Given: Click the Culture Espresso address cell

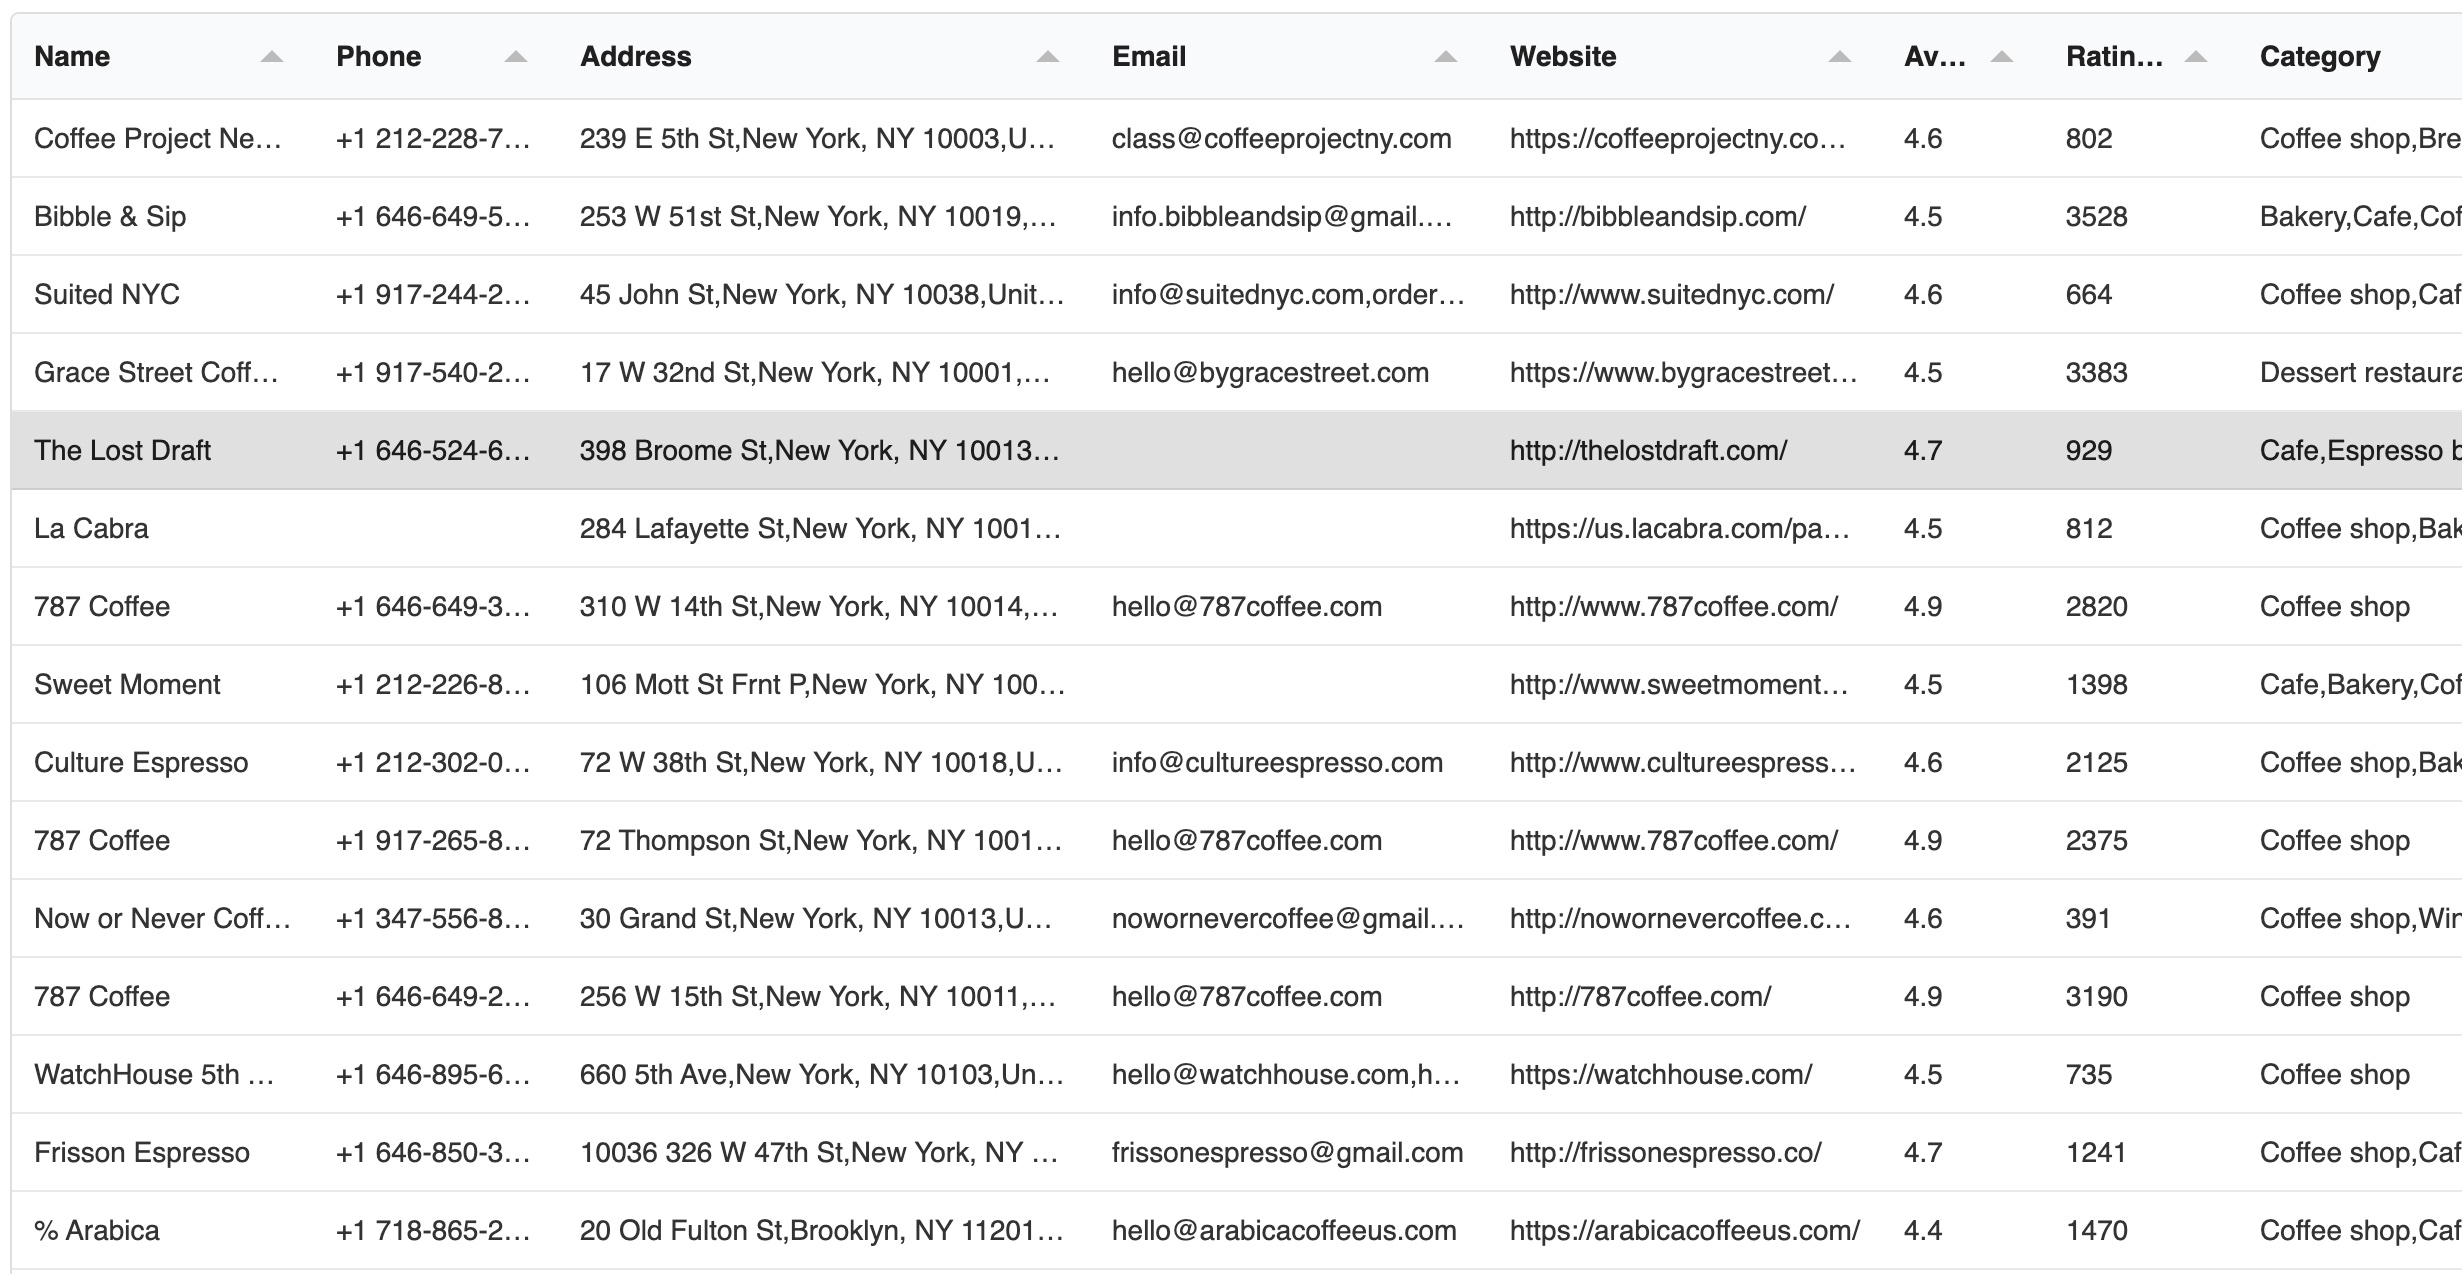Looking at the screenshot, I should coord(820,763).
